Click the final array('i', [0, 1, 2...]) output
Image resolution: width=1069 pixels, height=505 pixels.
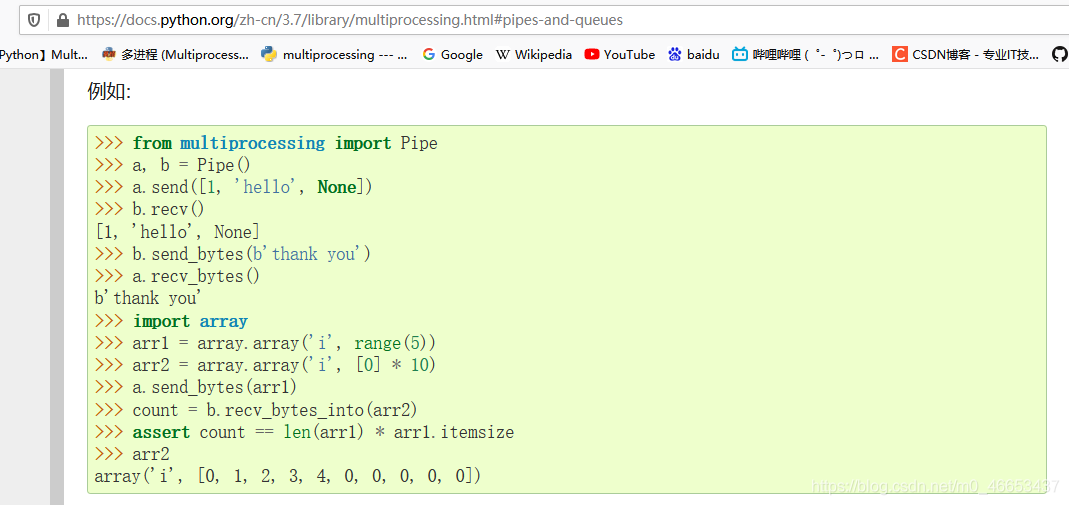(288, 476)
